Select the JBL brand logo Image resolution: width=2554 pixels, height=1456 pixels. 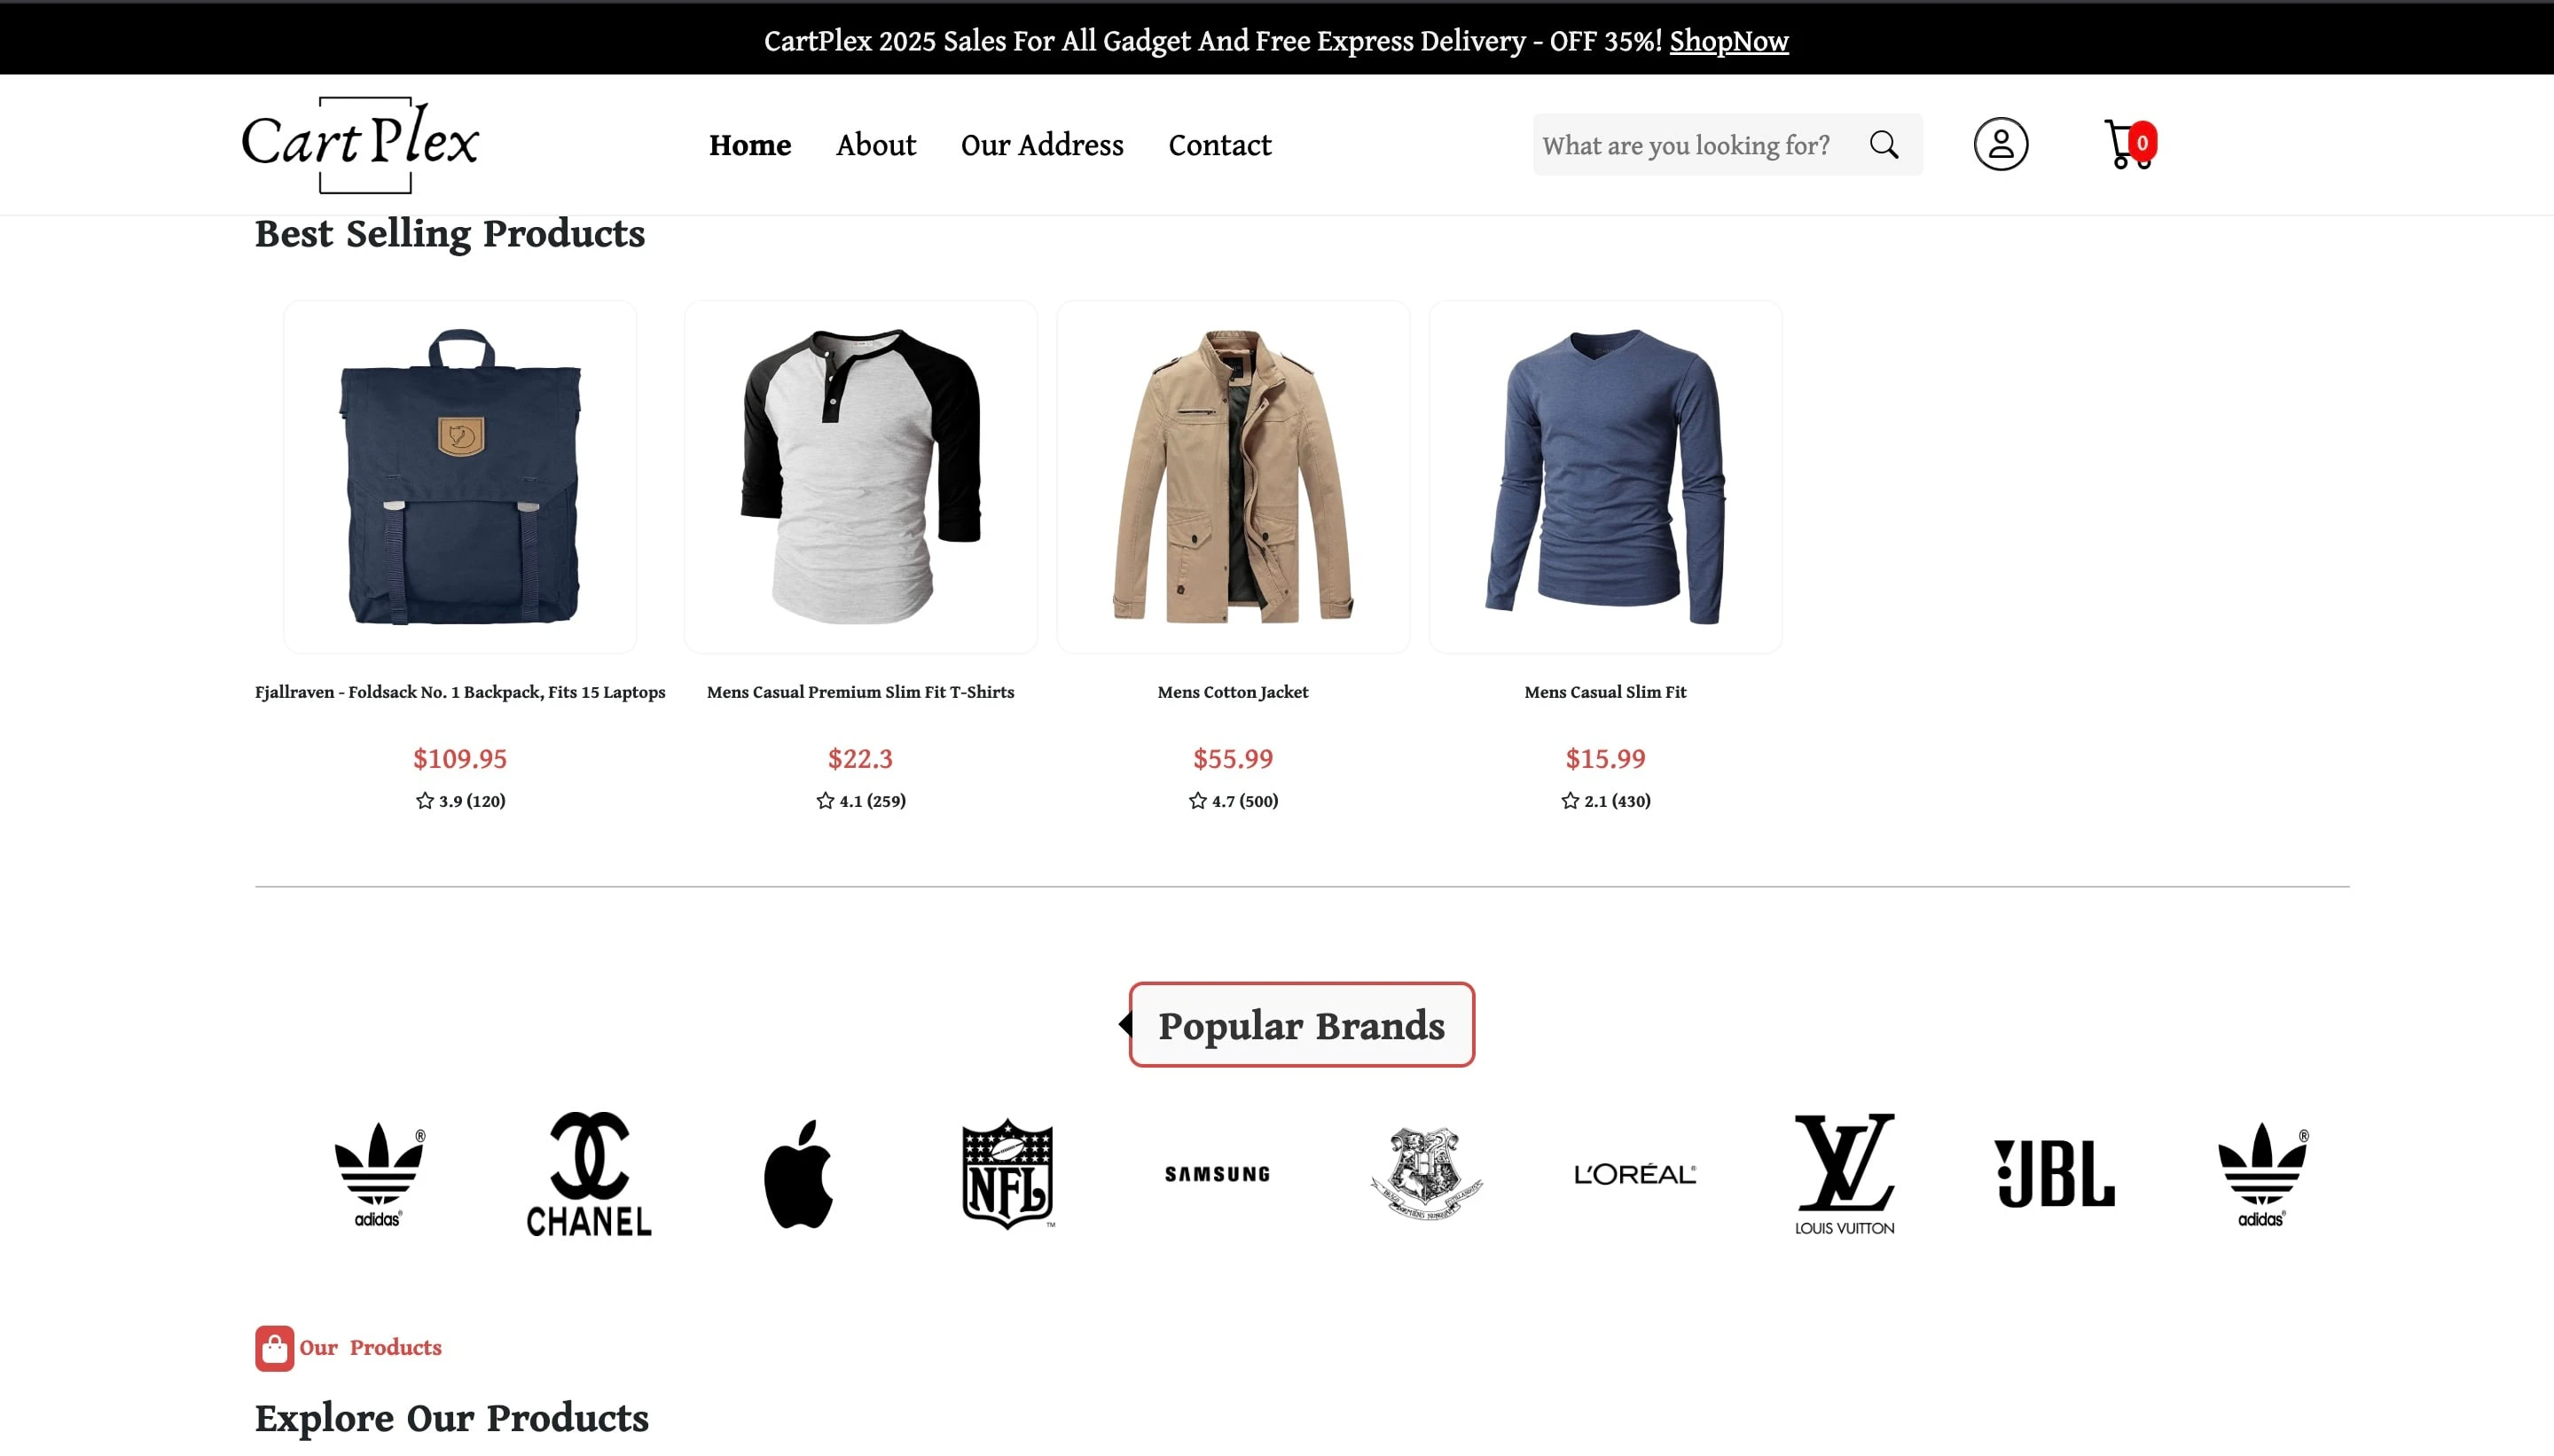2054,1174
